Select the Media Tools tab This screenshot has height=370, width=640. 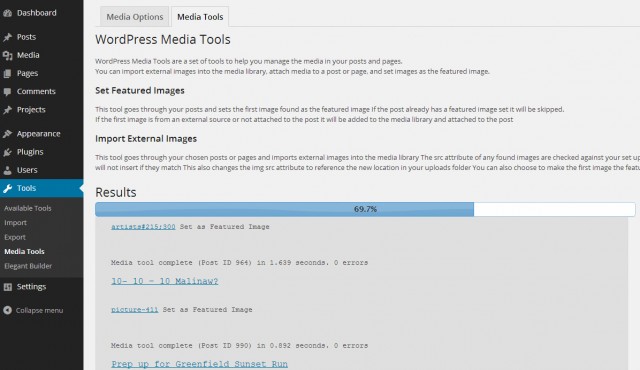pos(200,17)
